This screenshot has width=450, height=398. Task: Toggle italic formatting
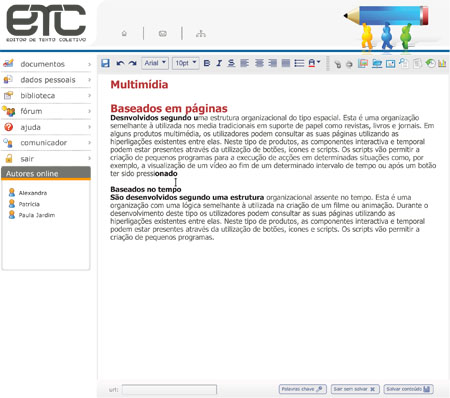pyautogui.click(x=219, y=63)
